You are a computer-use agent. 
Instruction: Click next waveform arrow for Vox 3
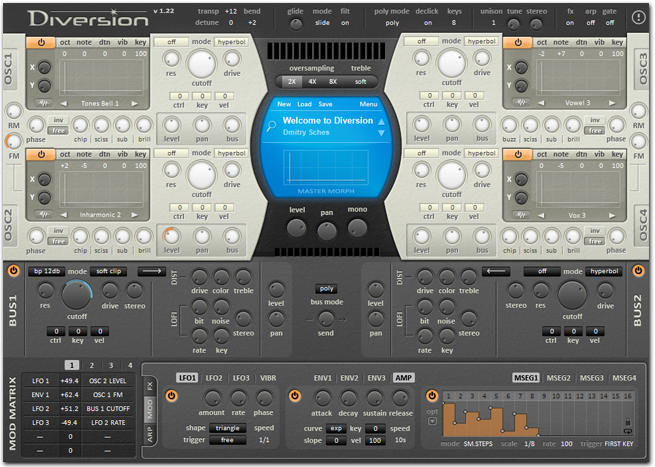(x=612, y=215)
